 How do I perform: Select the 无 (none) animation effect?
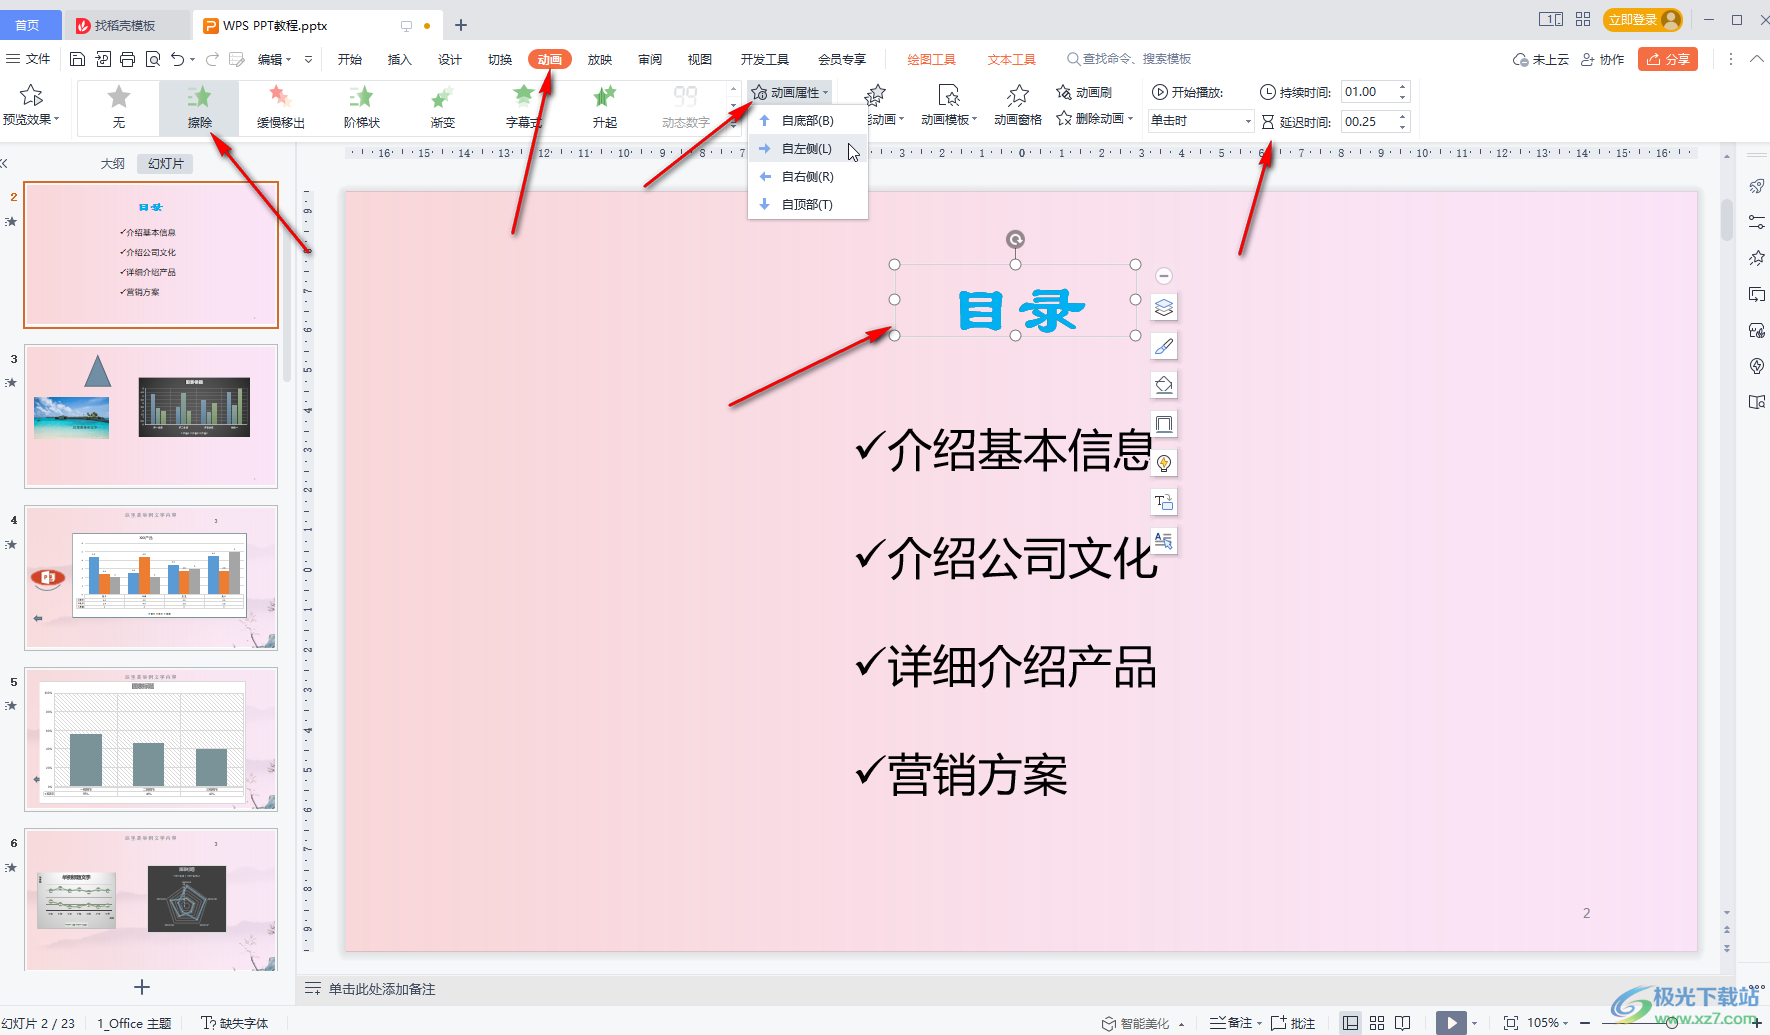119,107
